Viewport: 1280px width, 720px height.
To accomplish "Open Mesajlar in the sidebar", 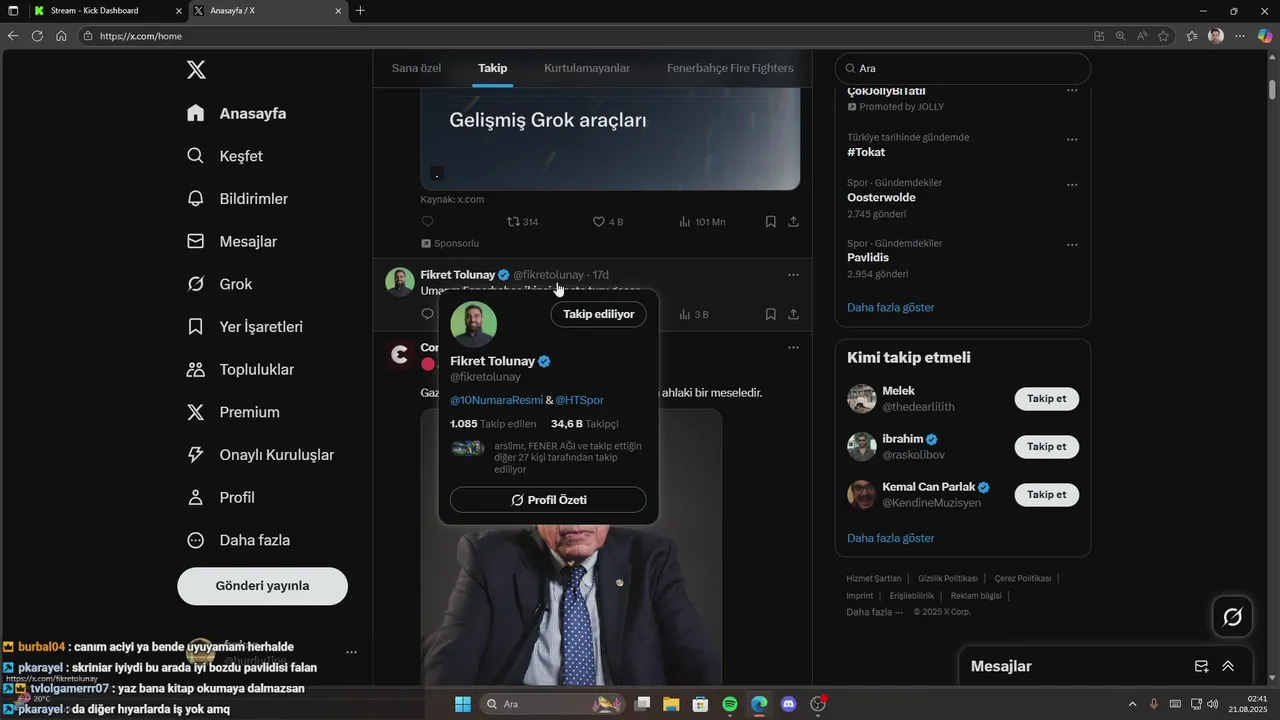I will tap(232, 242).
